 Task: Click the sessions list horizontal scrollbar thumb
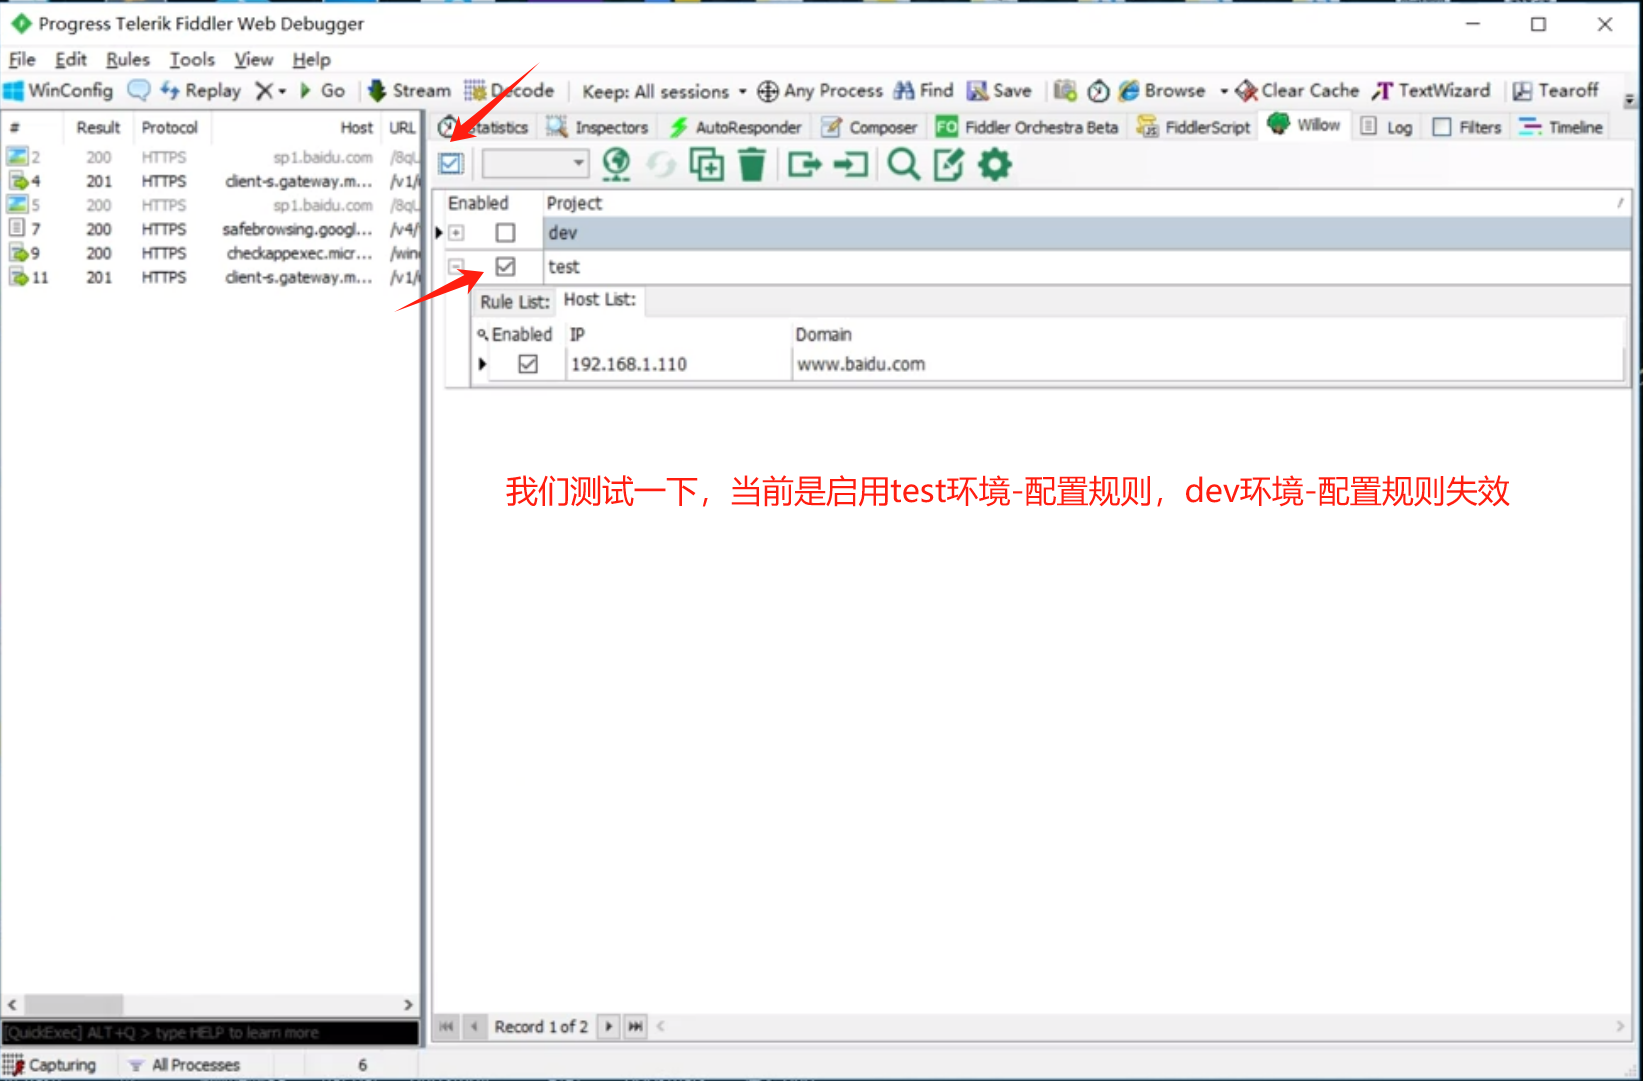click(x=73, y=1005)
